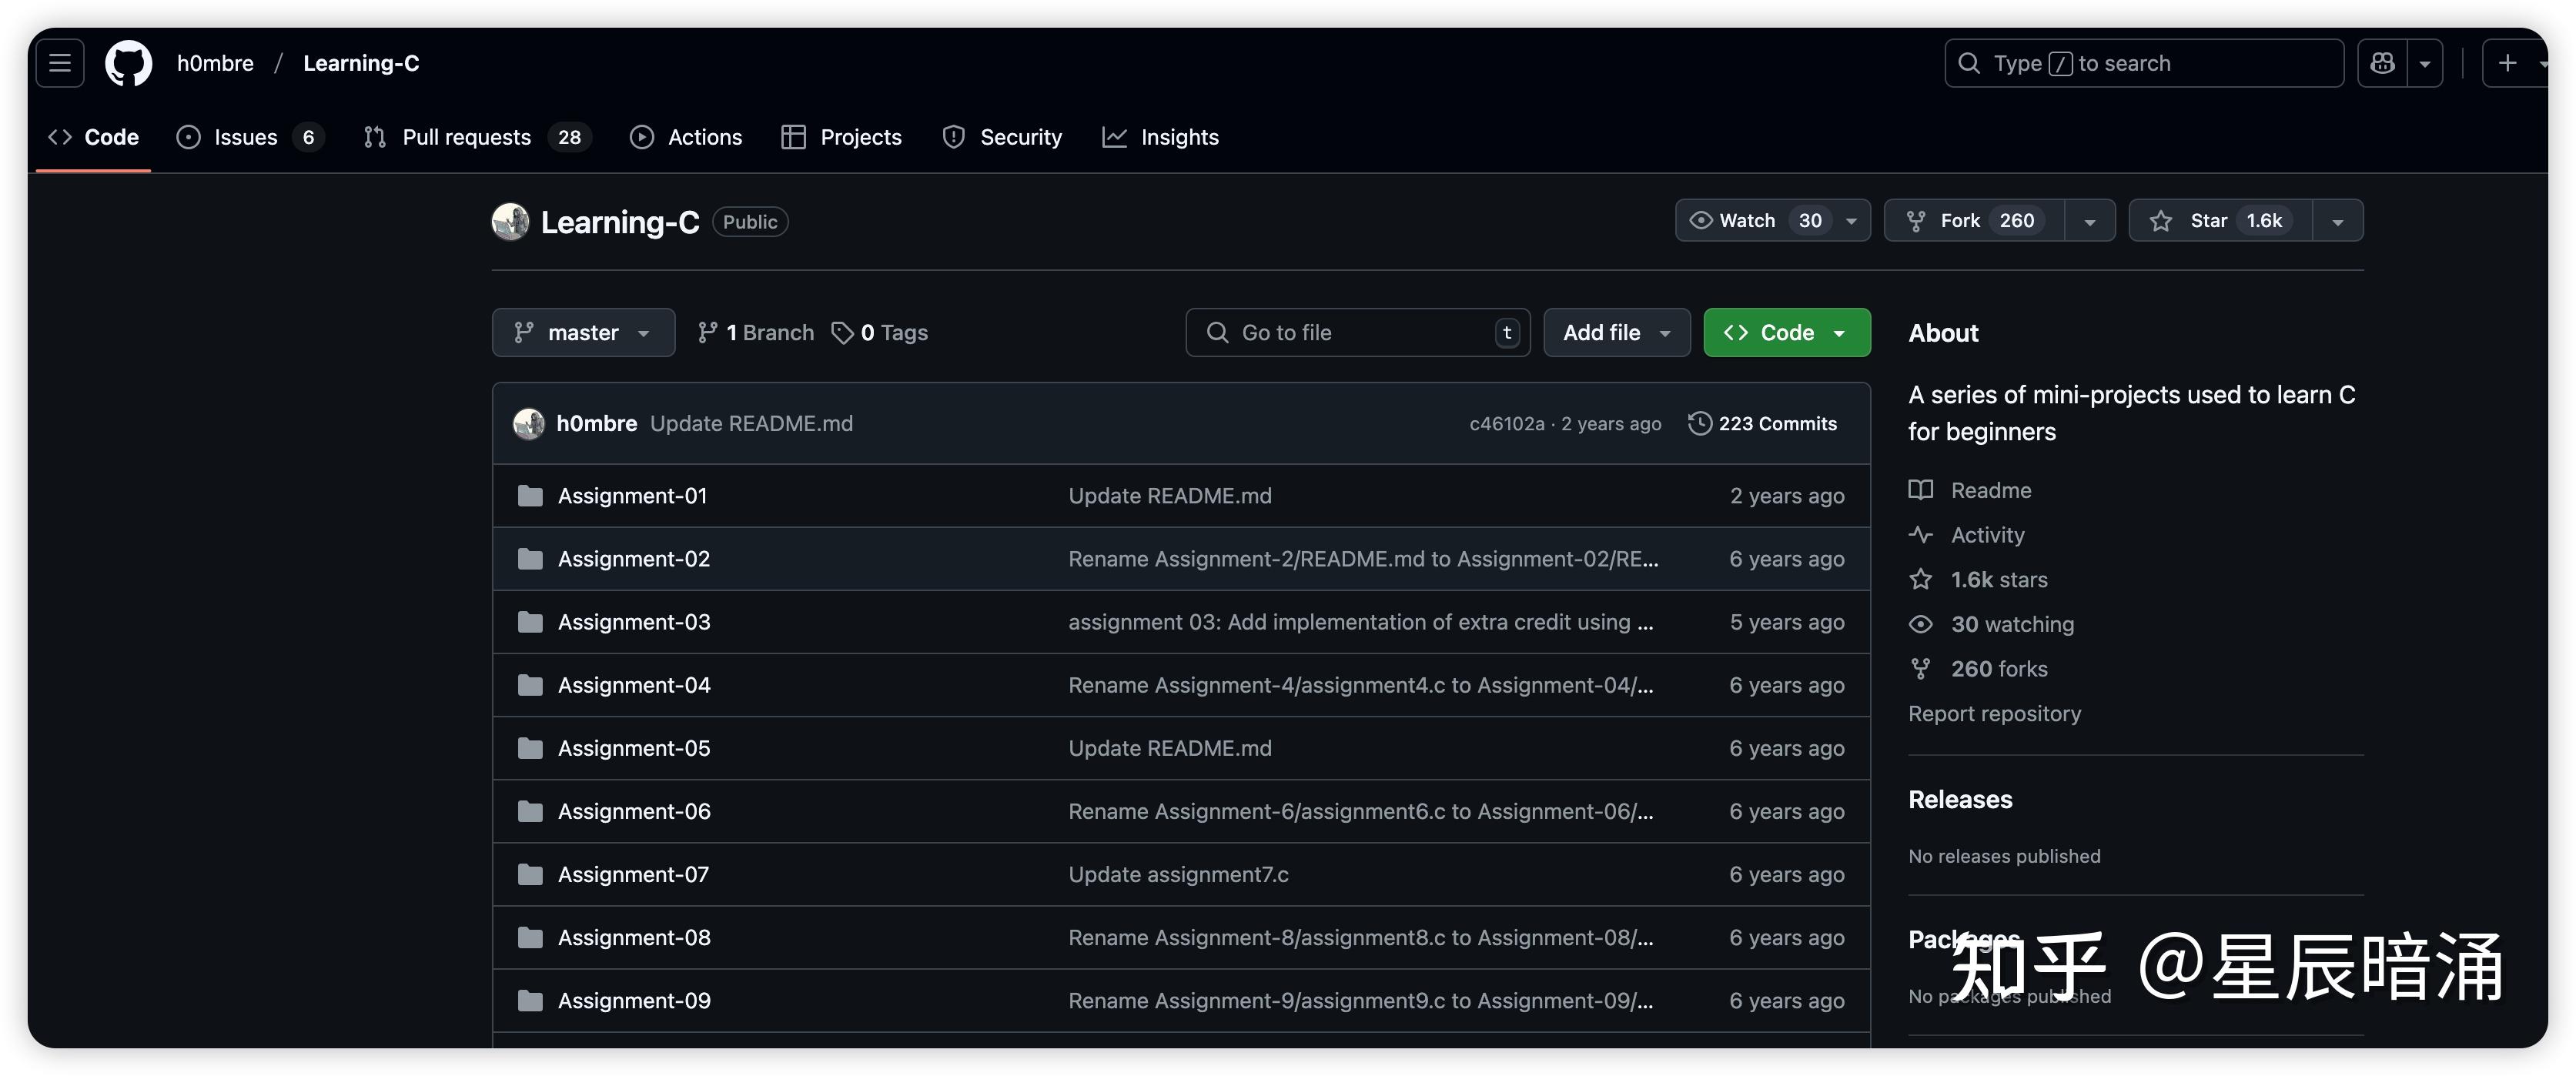Click the Activity pulse icon
The width and height of the screenshot is (2576, 1076).
coord(1920,534)
